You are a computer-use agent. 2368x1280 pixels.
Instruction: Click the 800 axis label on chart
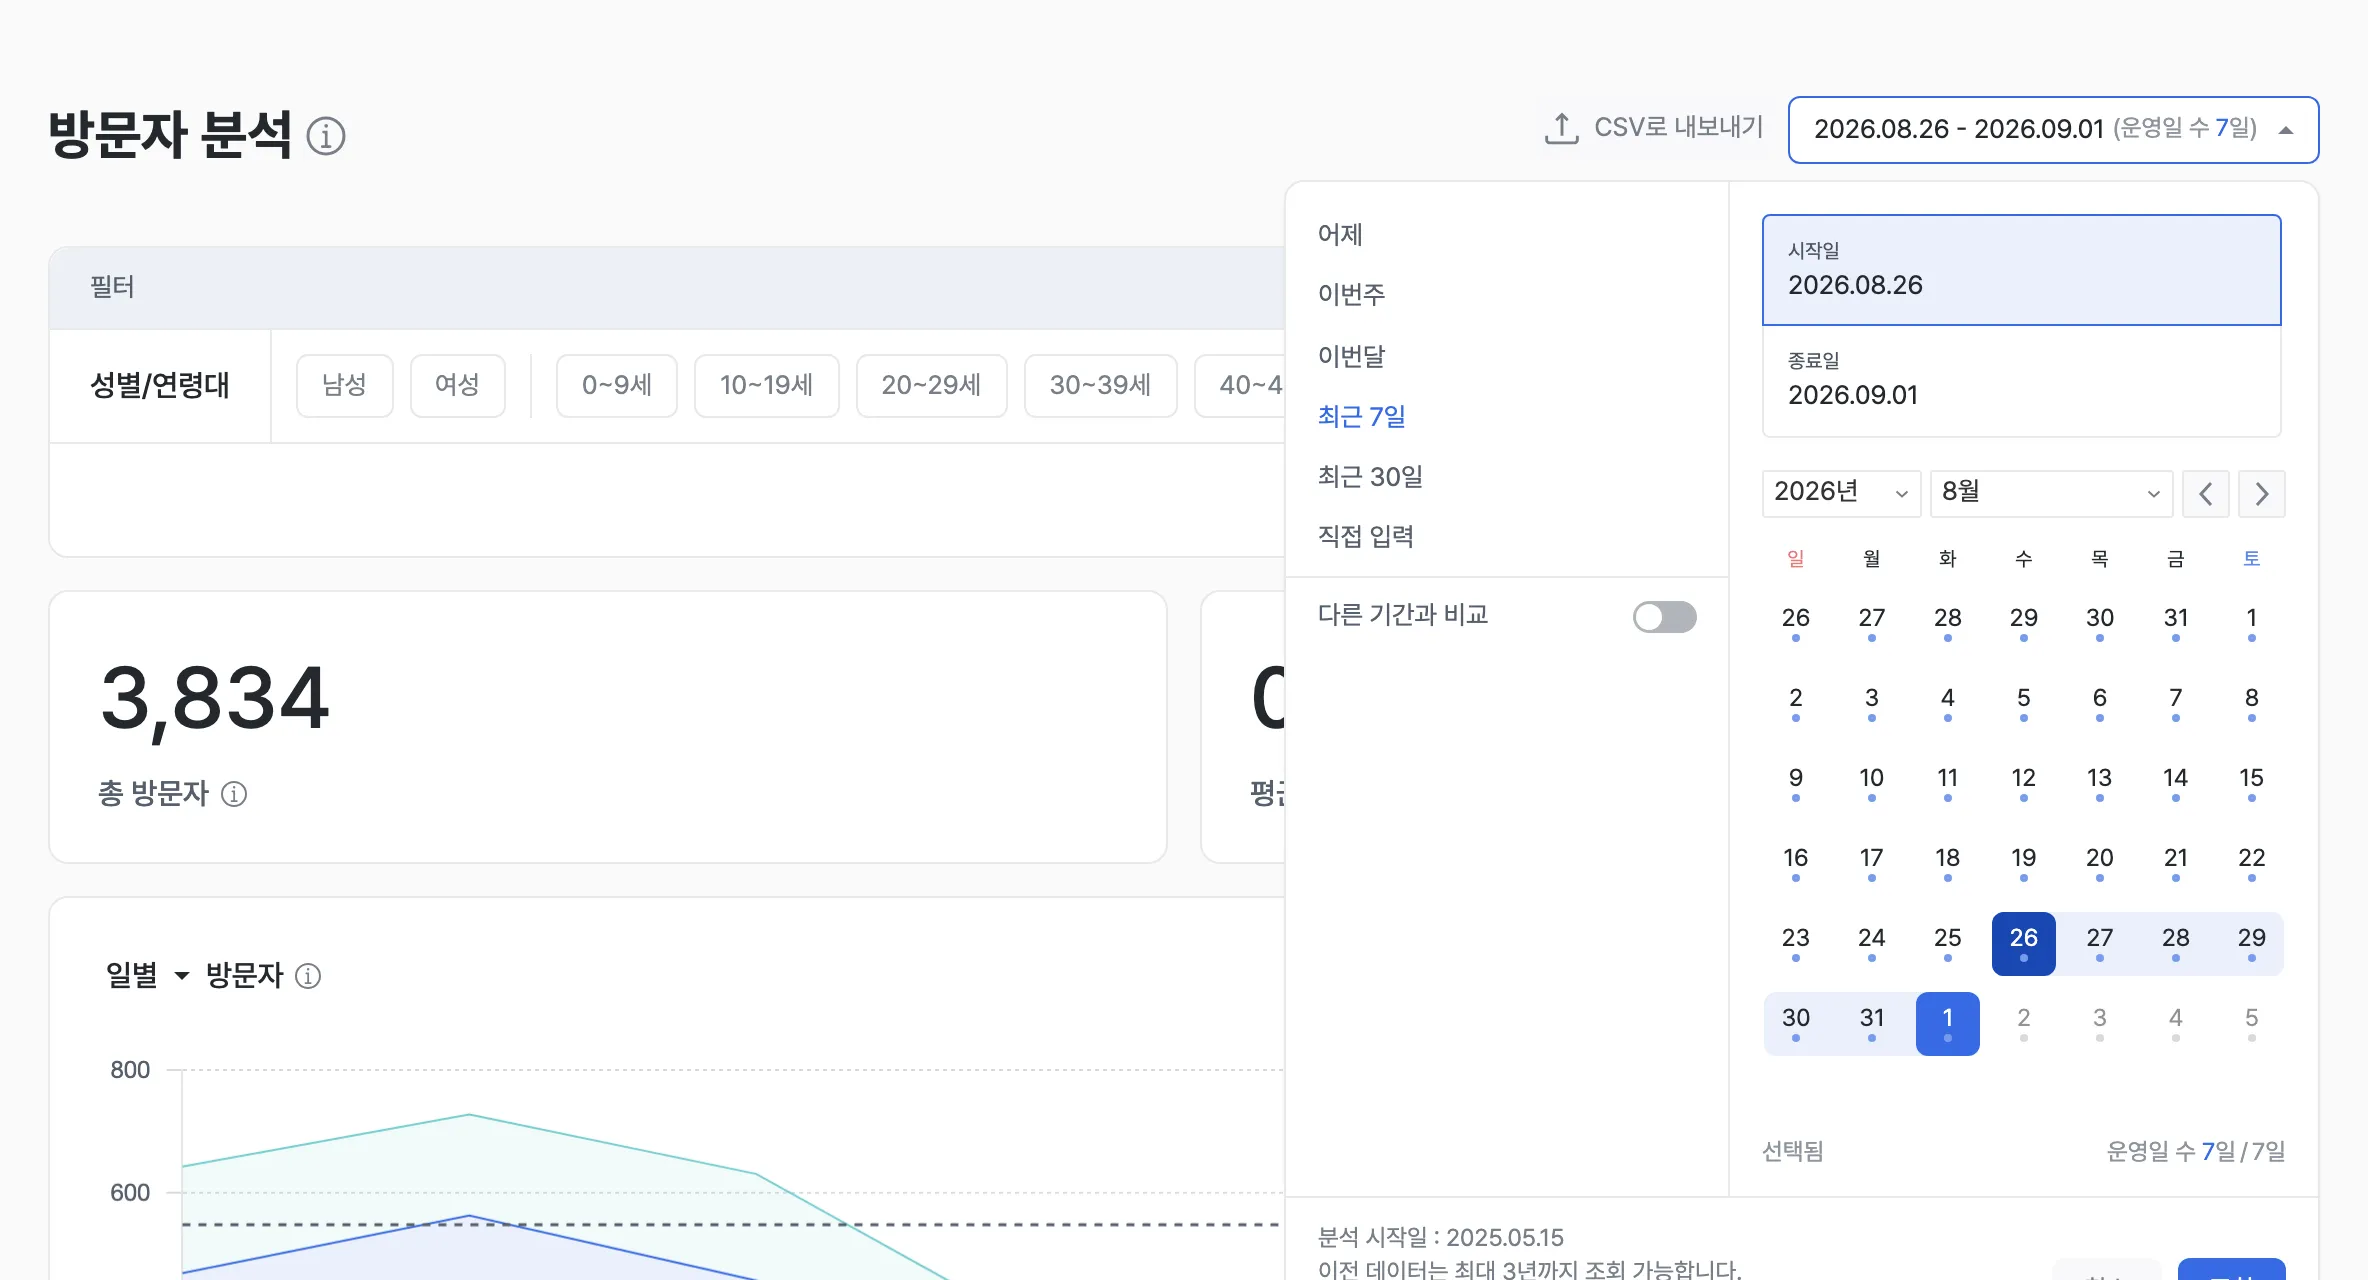130,1070
